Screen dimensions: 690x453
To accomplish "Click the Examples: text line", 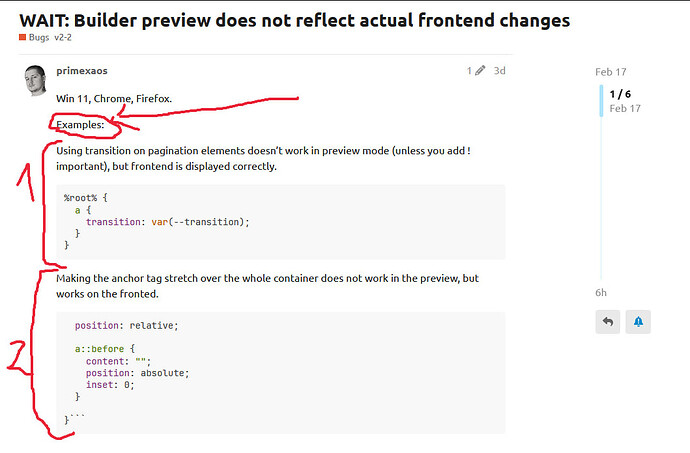I will [80, 125].
